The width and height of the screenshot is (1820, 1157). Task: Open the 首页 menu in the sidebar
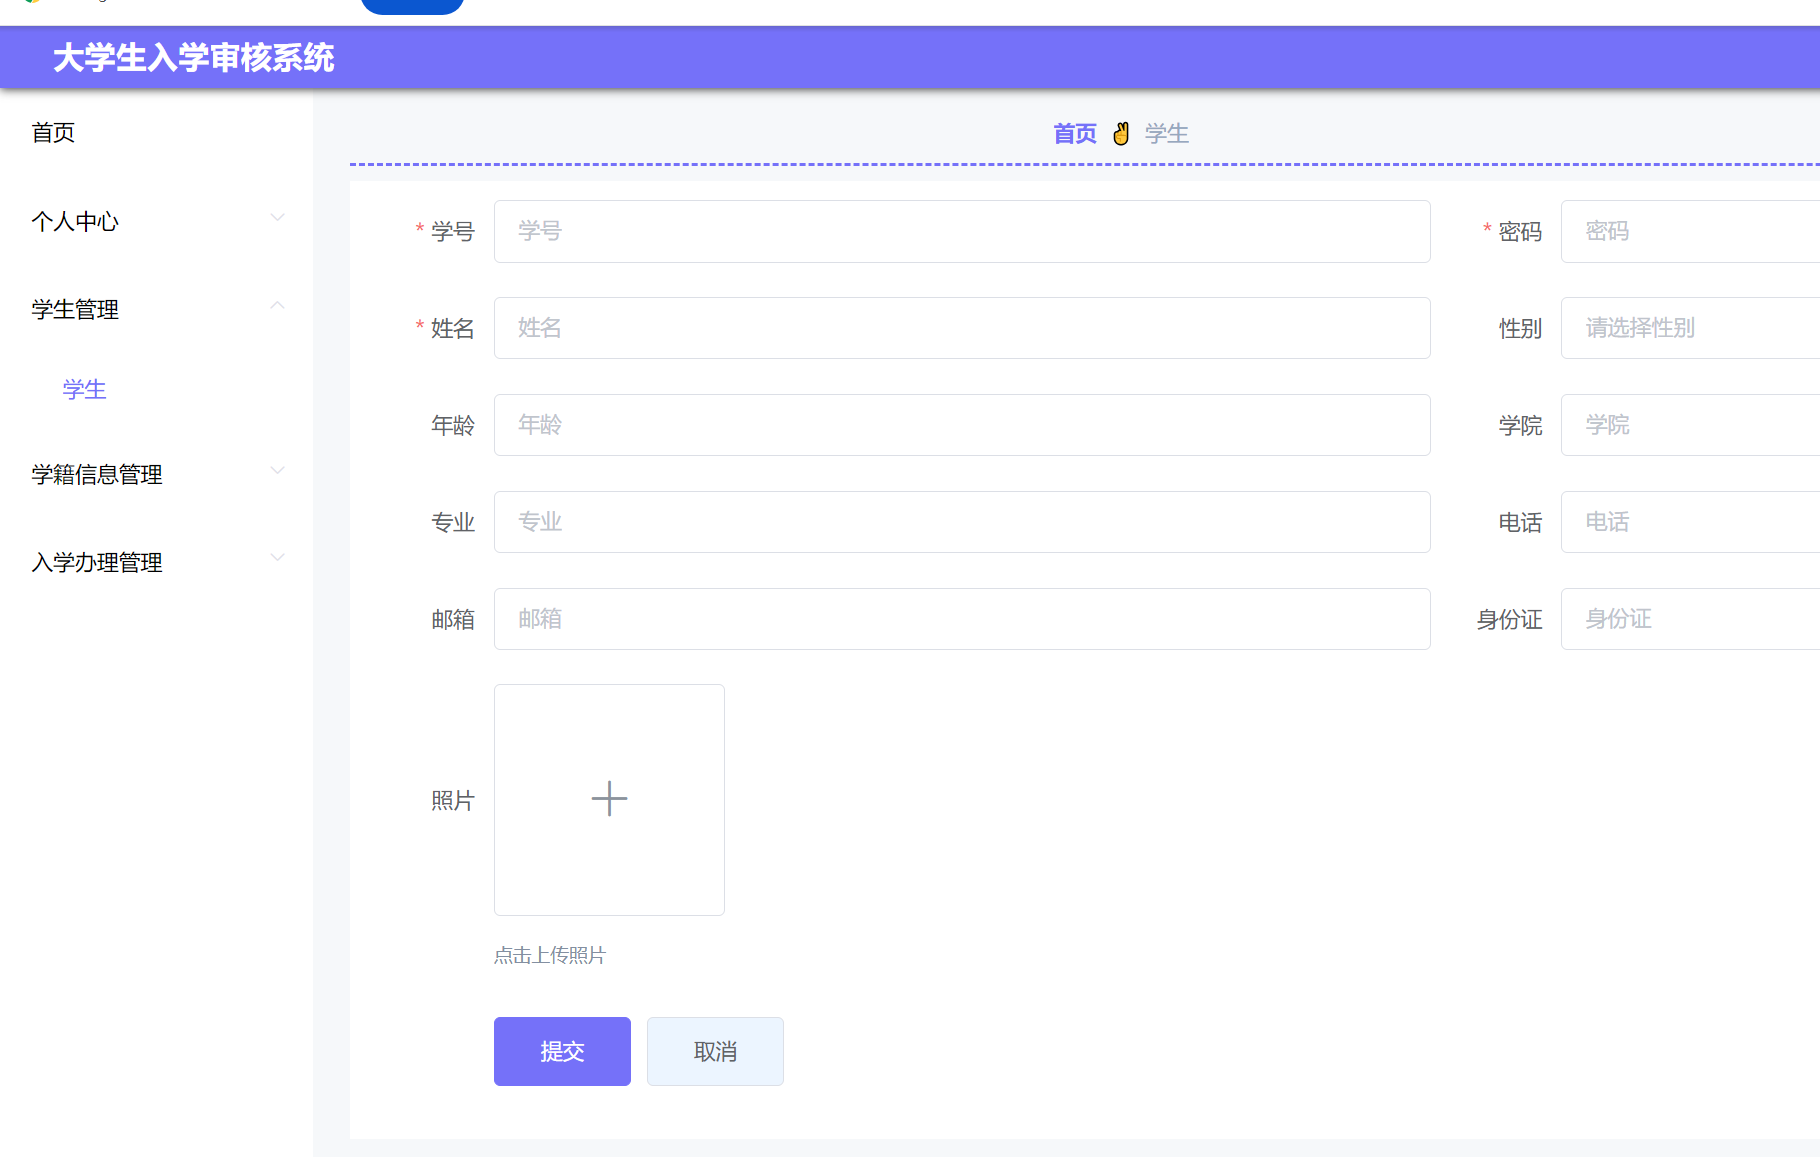pyautogui.click(x=52, y=132)
